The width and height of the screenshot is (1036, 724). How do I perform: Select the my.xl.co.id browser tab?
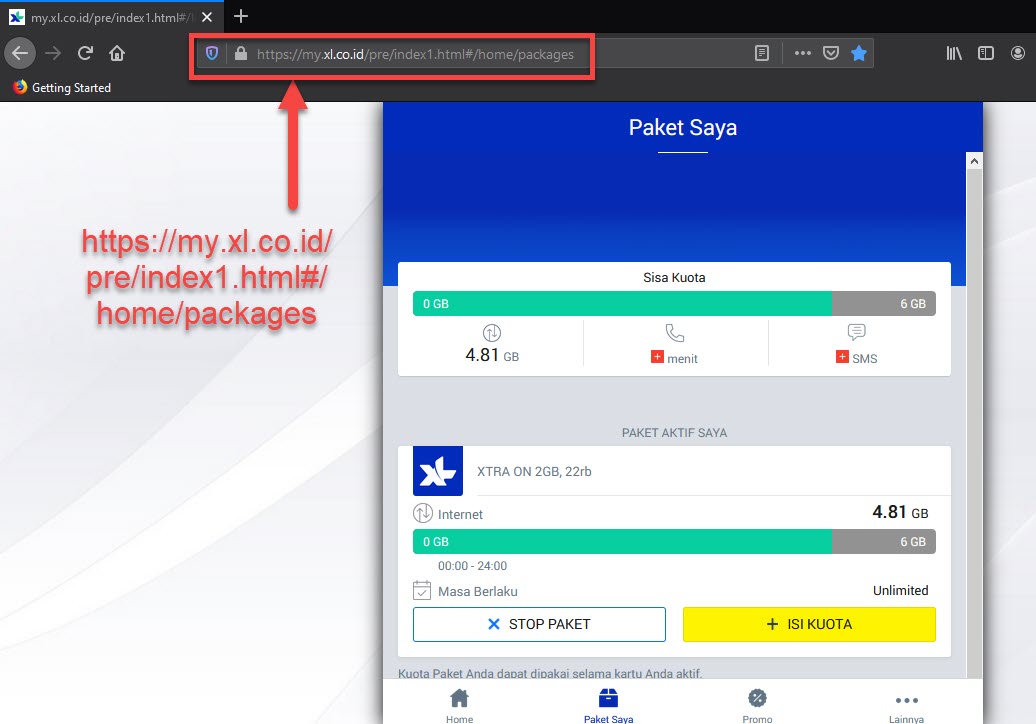(112, 17)
